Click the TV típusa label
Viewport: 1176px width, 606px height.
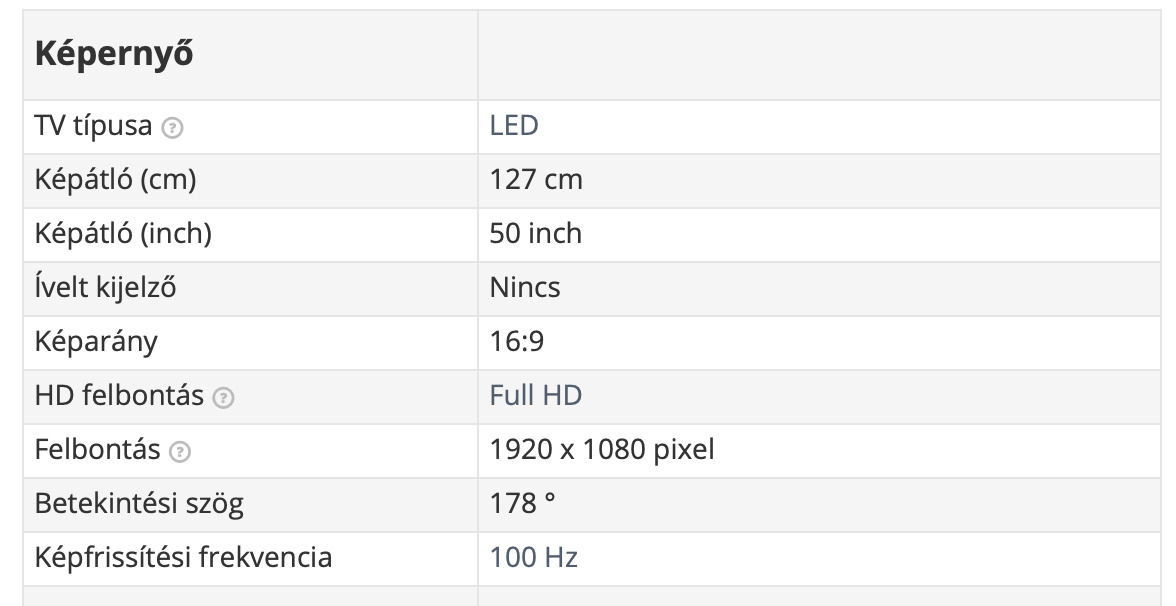pyautogui.click(x=93, y=126)
